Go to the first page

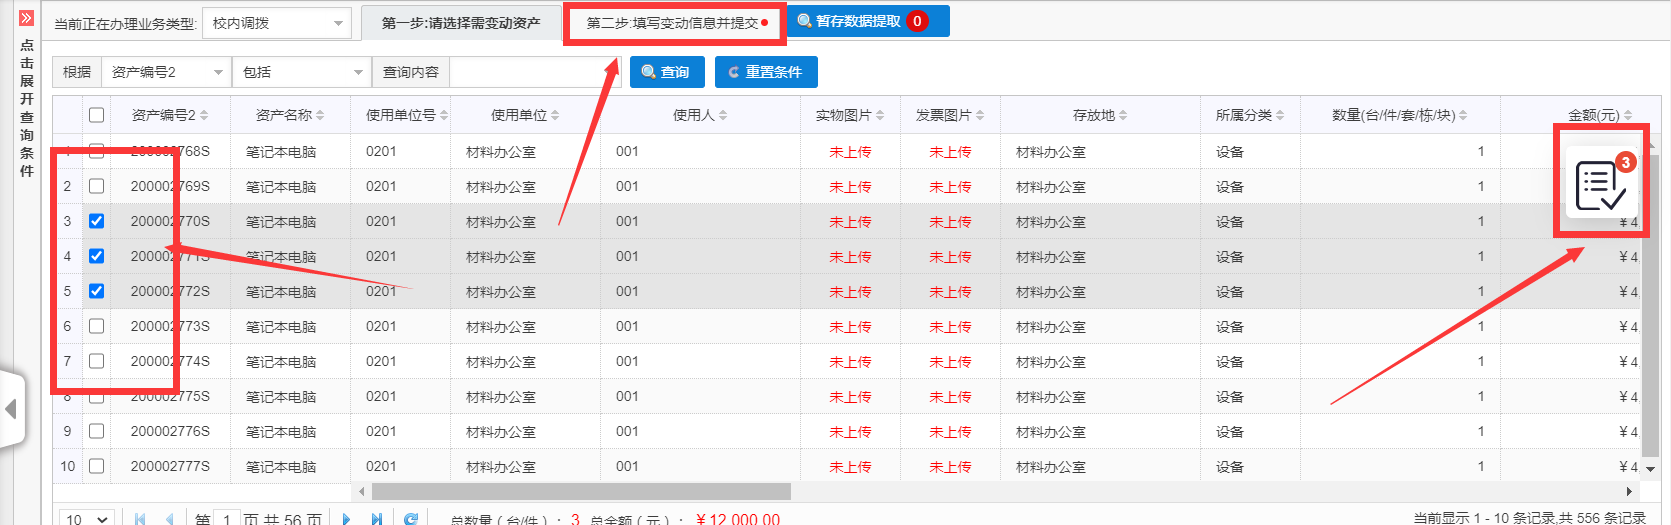click(x=140, y=519)
